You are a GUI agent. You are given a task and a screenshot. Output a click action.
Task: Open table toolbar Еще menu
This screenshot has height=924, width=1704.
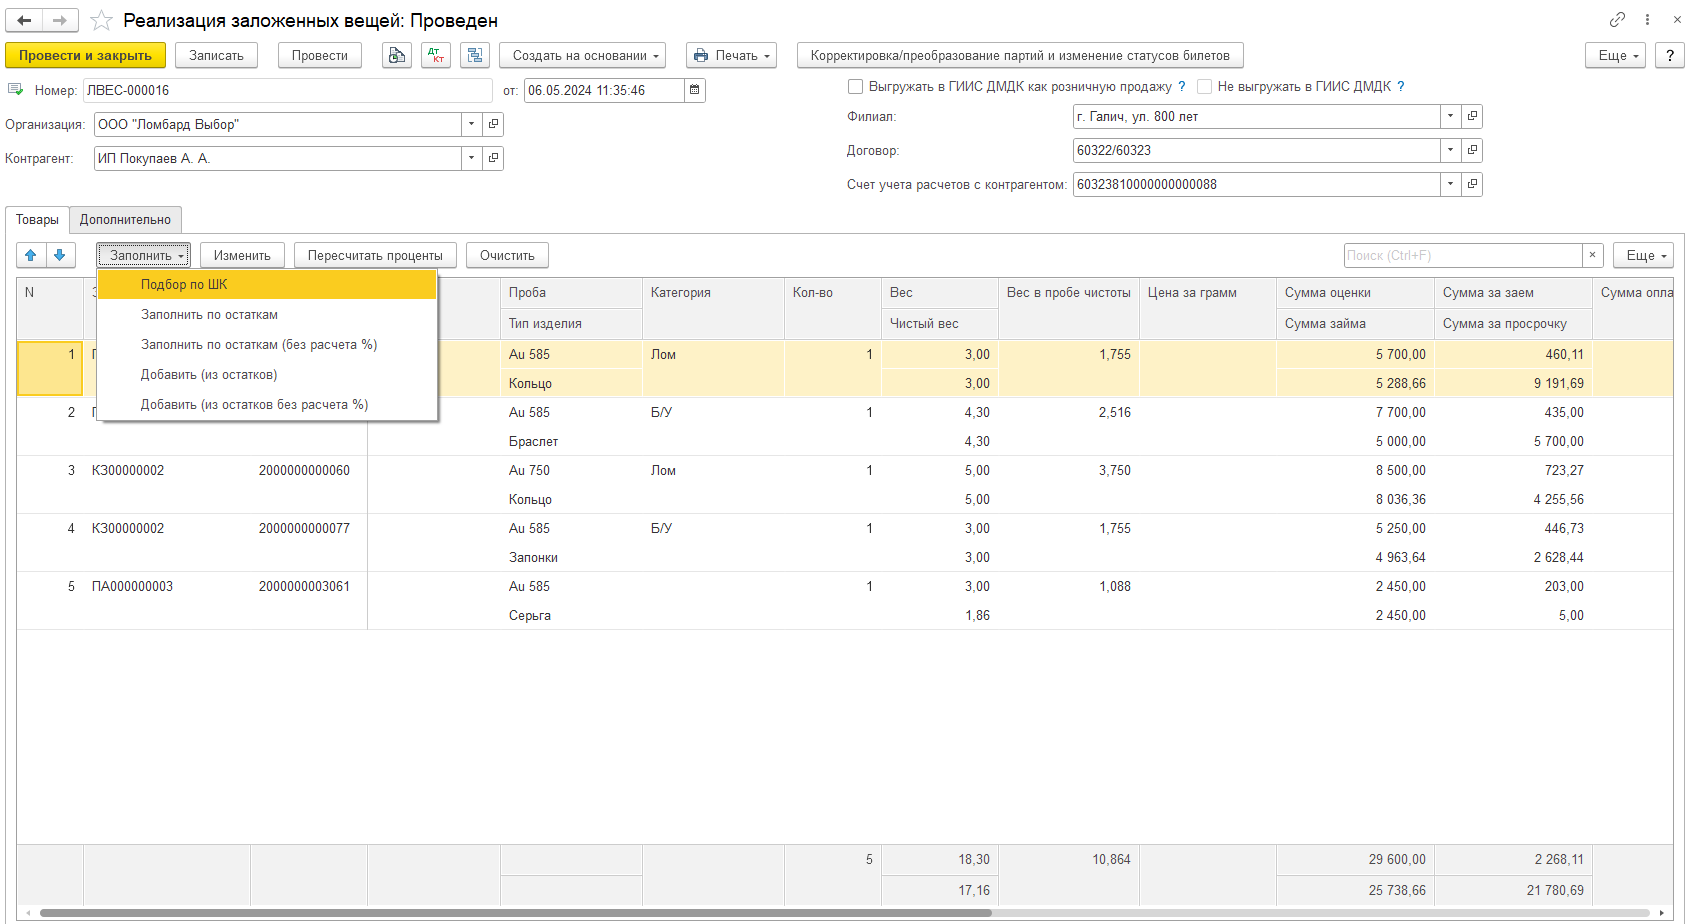1643,255
